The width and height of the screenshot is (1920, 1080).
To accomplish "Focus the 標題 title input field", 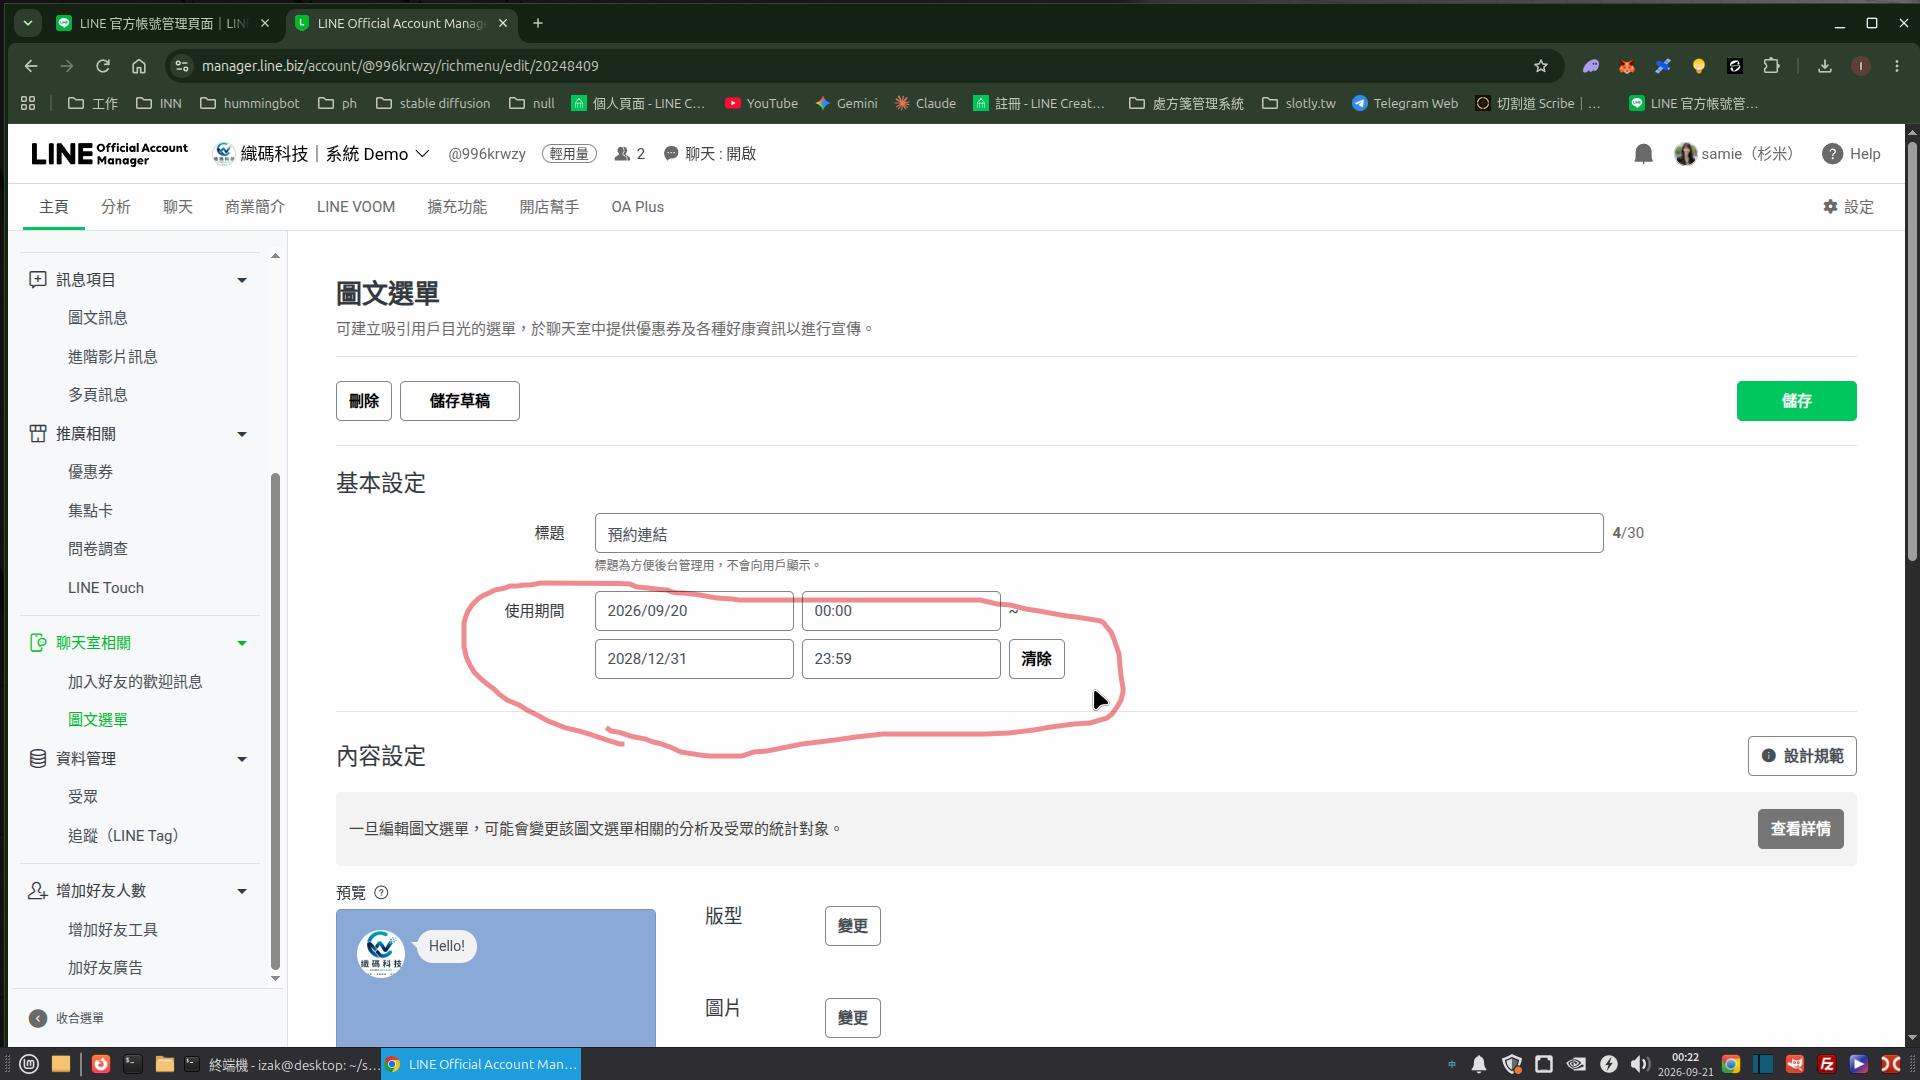I will click(1099, 533).
